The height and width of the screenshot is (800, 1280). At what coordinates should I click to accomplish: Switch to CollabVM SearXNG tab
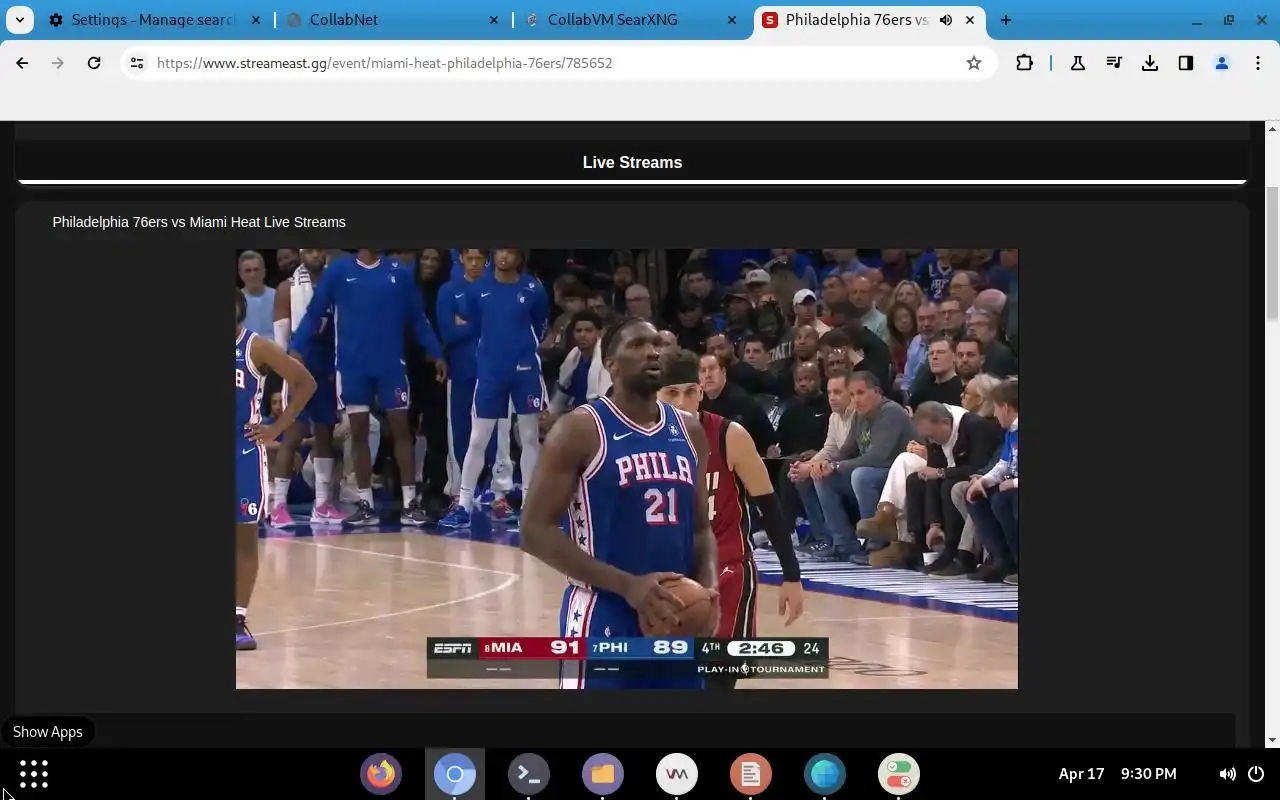pyautogui.click(x=632, y=20)
